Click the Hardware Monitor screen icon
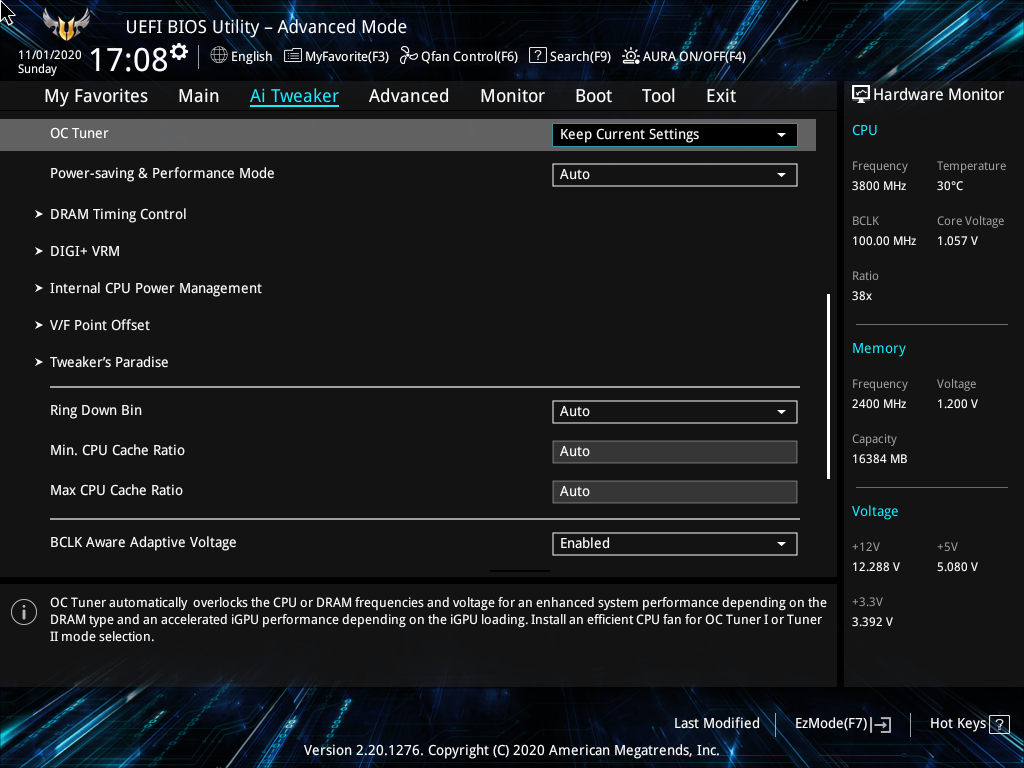The height and width of the screenshot is (768, 1024). coord(861,95)
